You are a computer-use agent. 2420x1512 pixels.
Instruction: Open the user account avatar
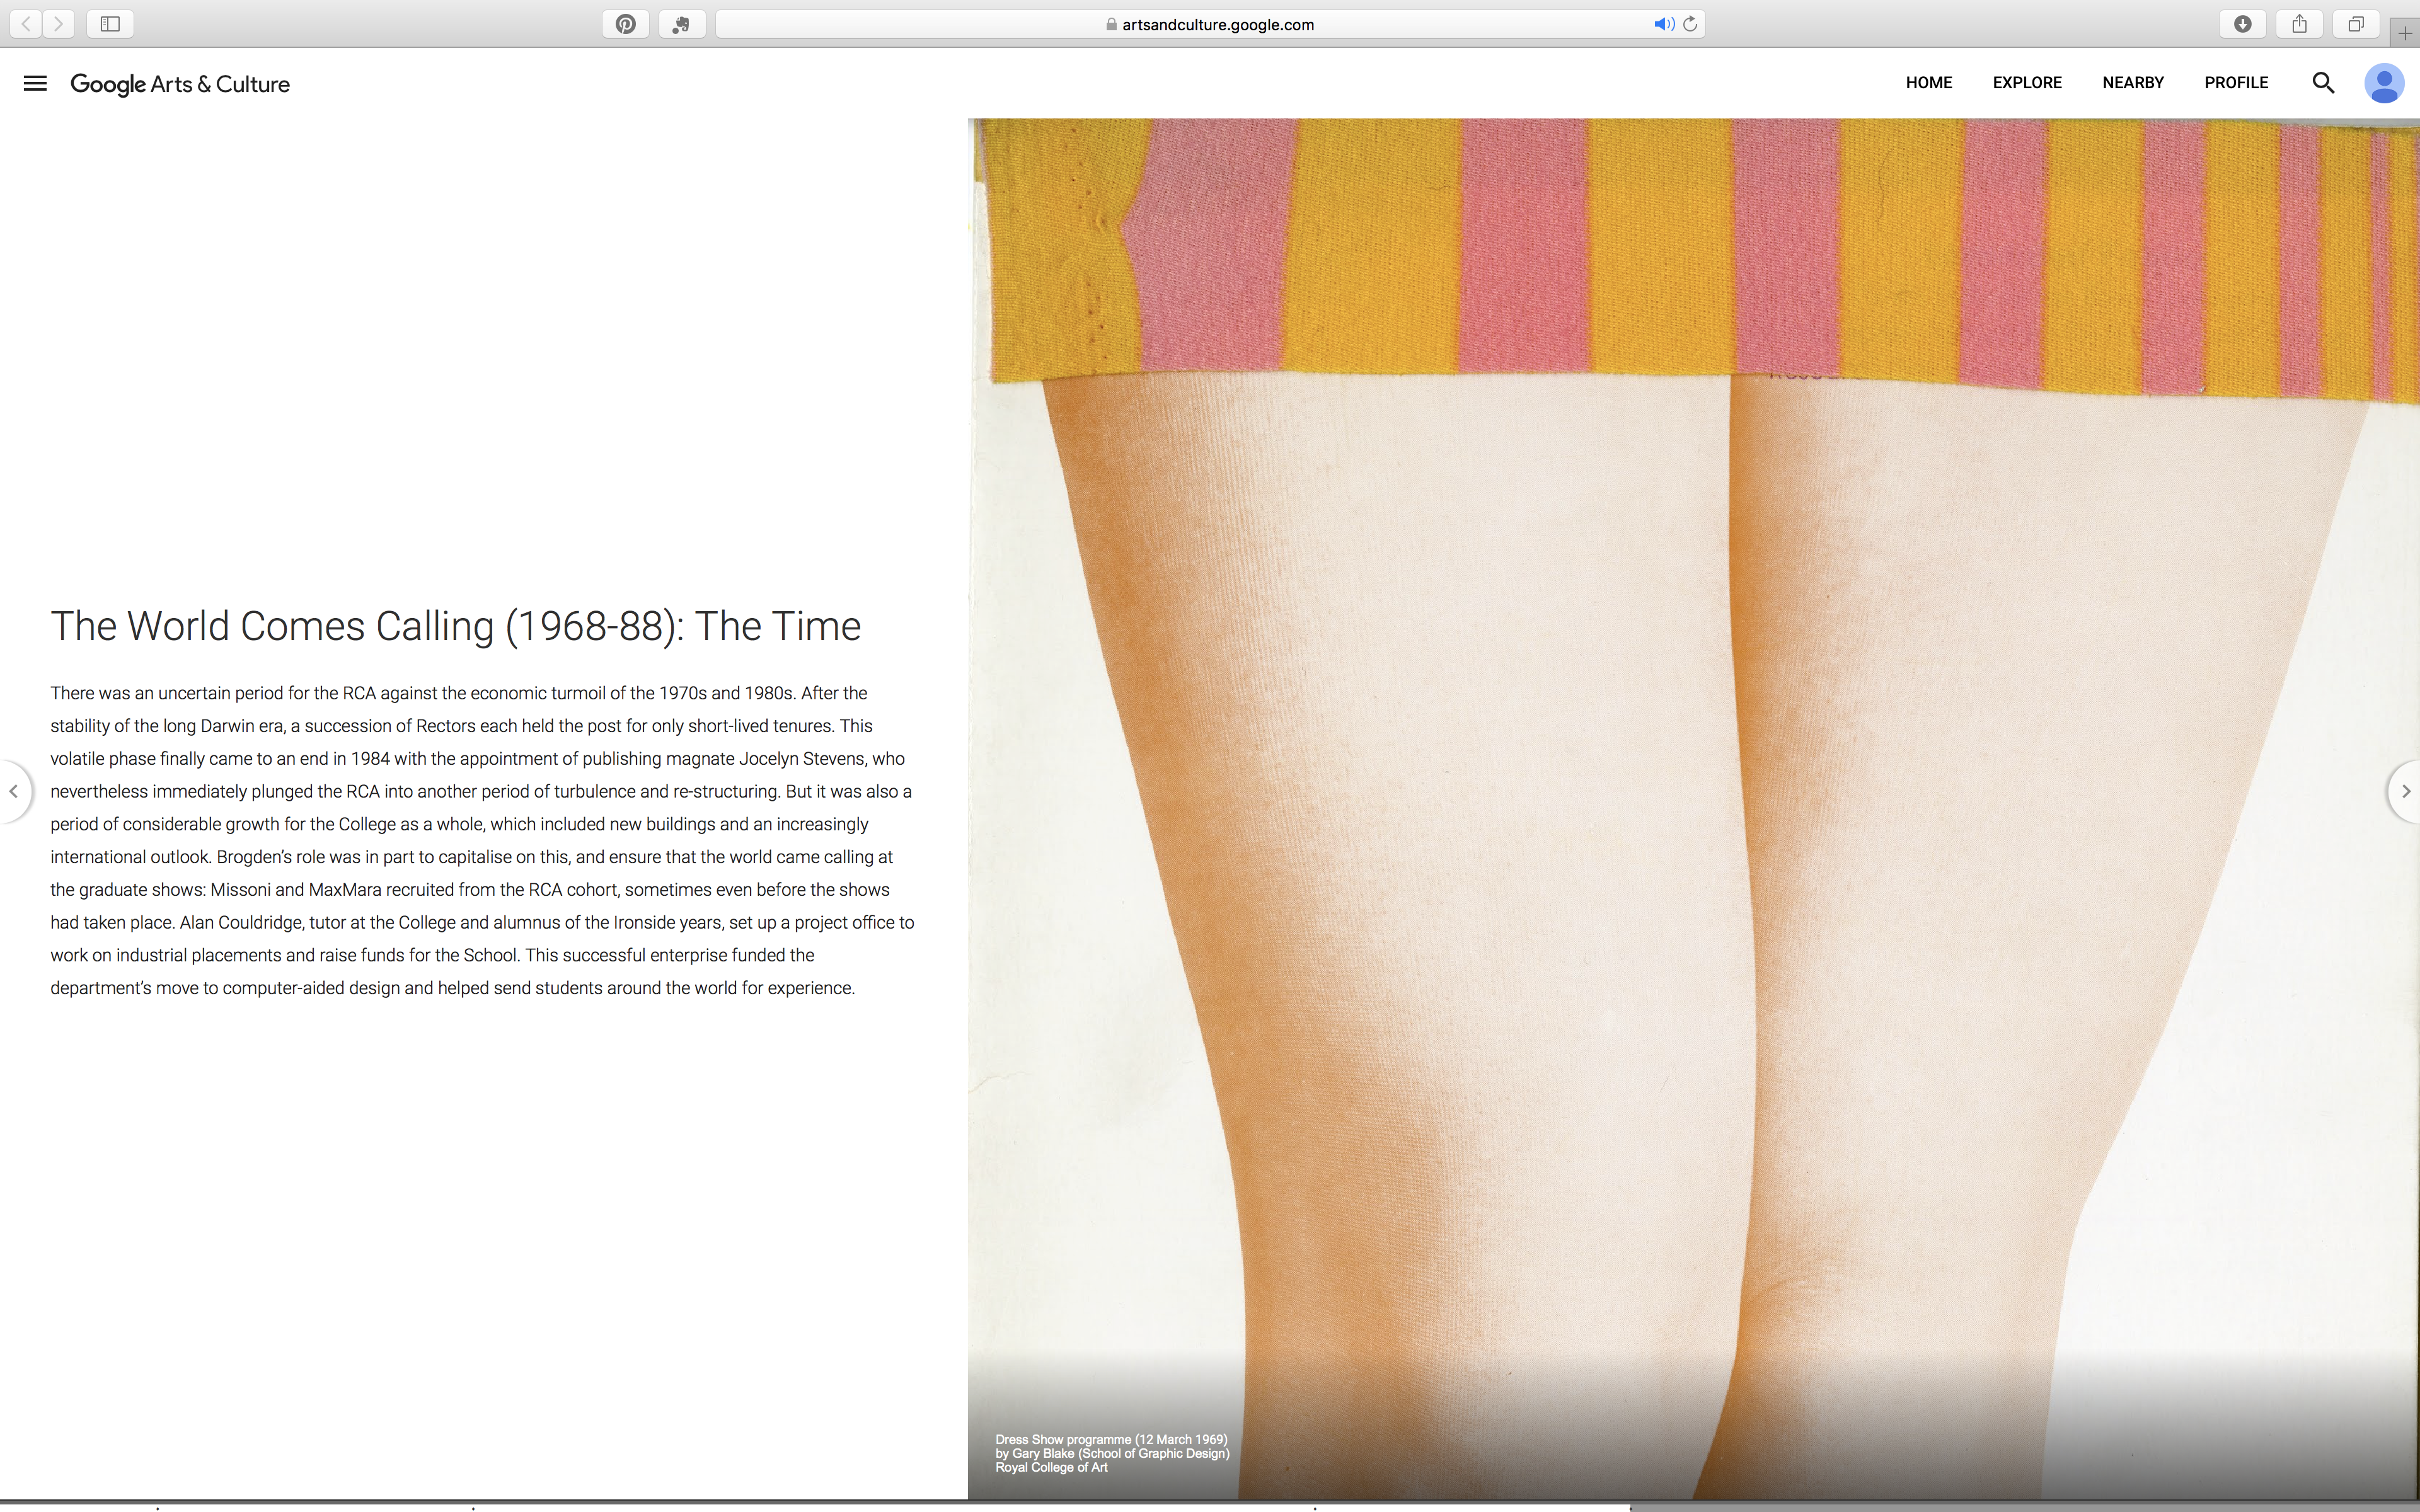coord(2384,83)
